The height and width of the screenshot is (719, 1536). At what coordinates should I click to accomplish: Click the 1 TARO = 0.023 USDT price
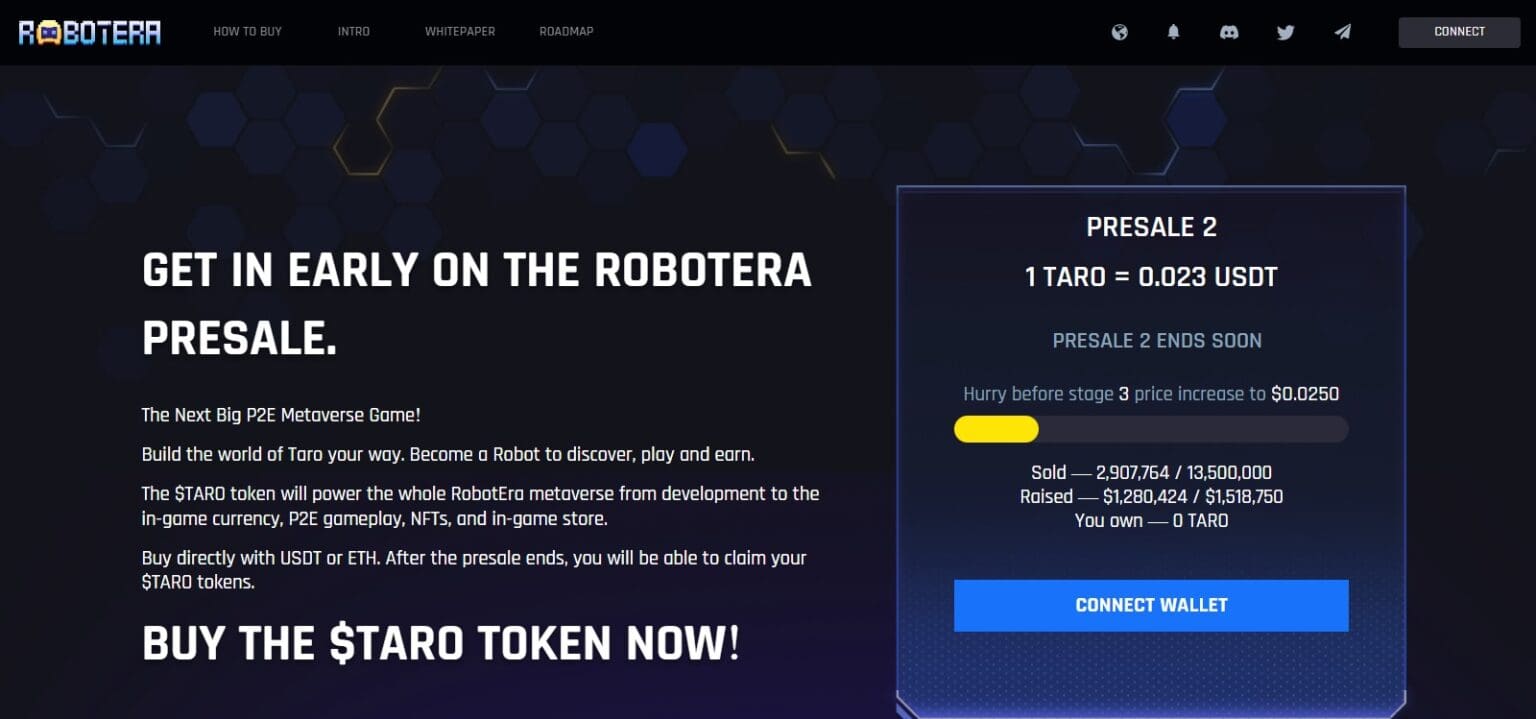coord(1151,277)
